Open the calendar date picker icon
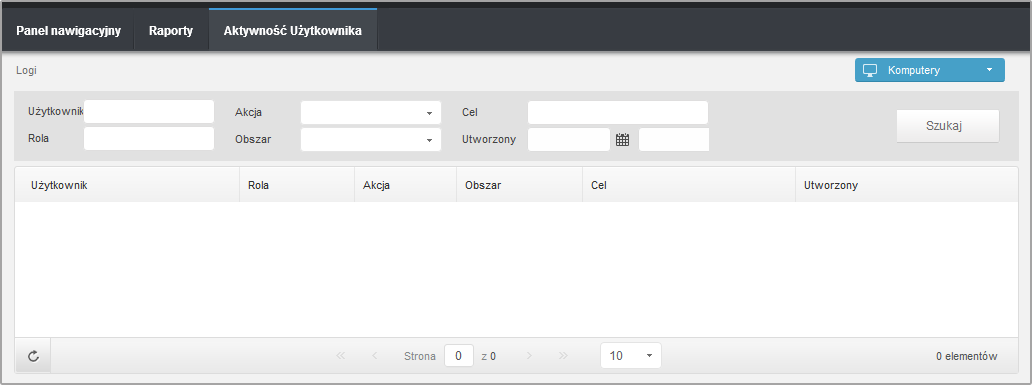Screen dimensions: 1032x385 pyautogui.click(x=622, y=140)
